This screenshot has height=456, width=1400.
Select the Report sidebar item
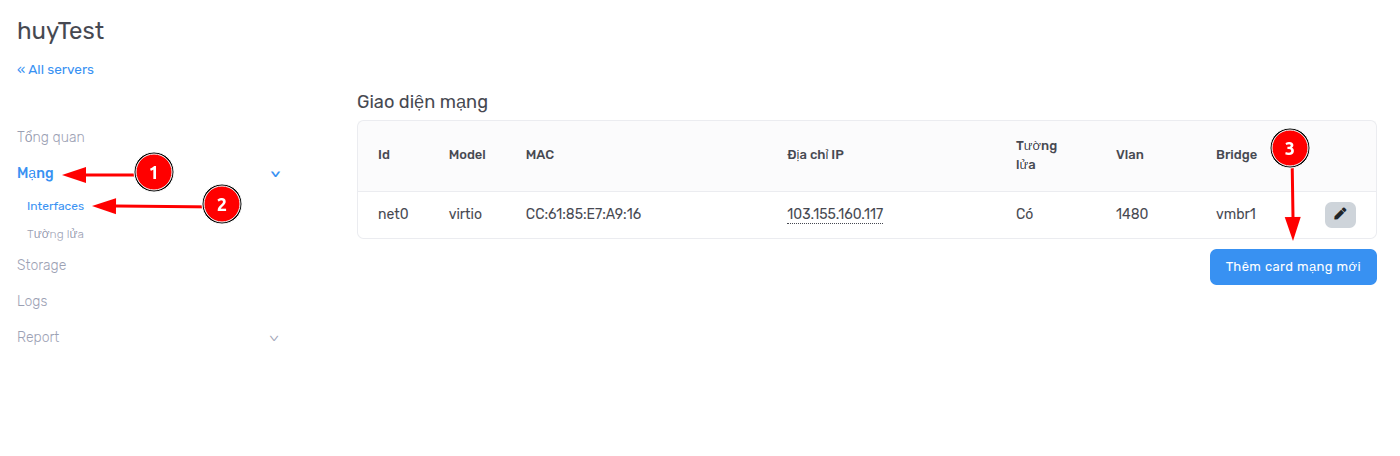38,337
